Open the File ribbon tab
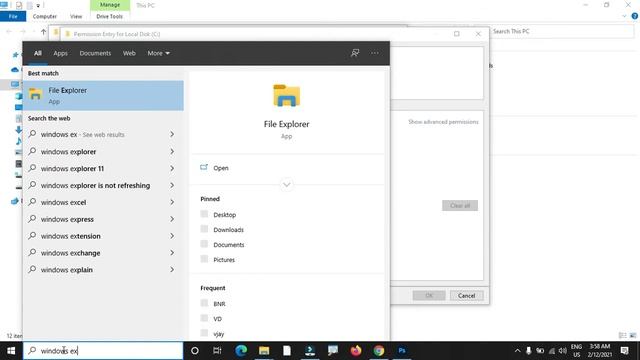The width and height of the screenshot is (640, 360). [x=13, y=16]
